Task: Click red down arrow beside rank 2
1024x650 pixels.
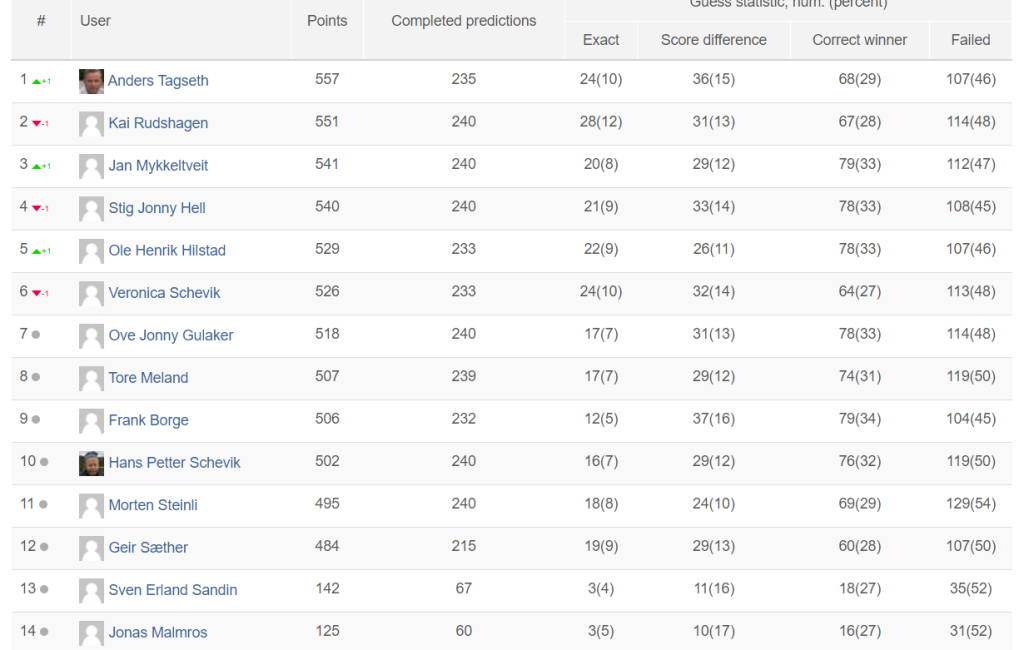Action: [37, 123]
